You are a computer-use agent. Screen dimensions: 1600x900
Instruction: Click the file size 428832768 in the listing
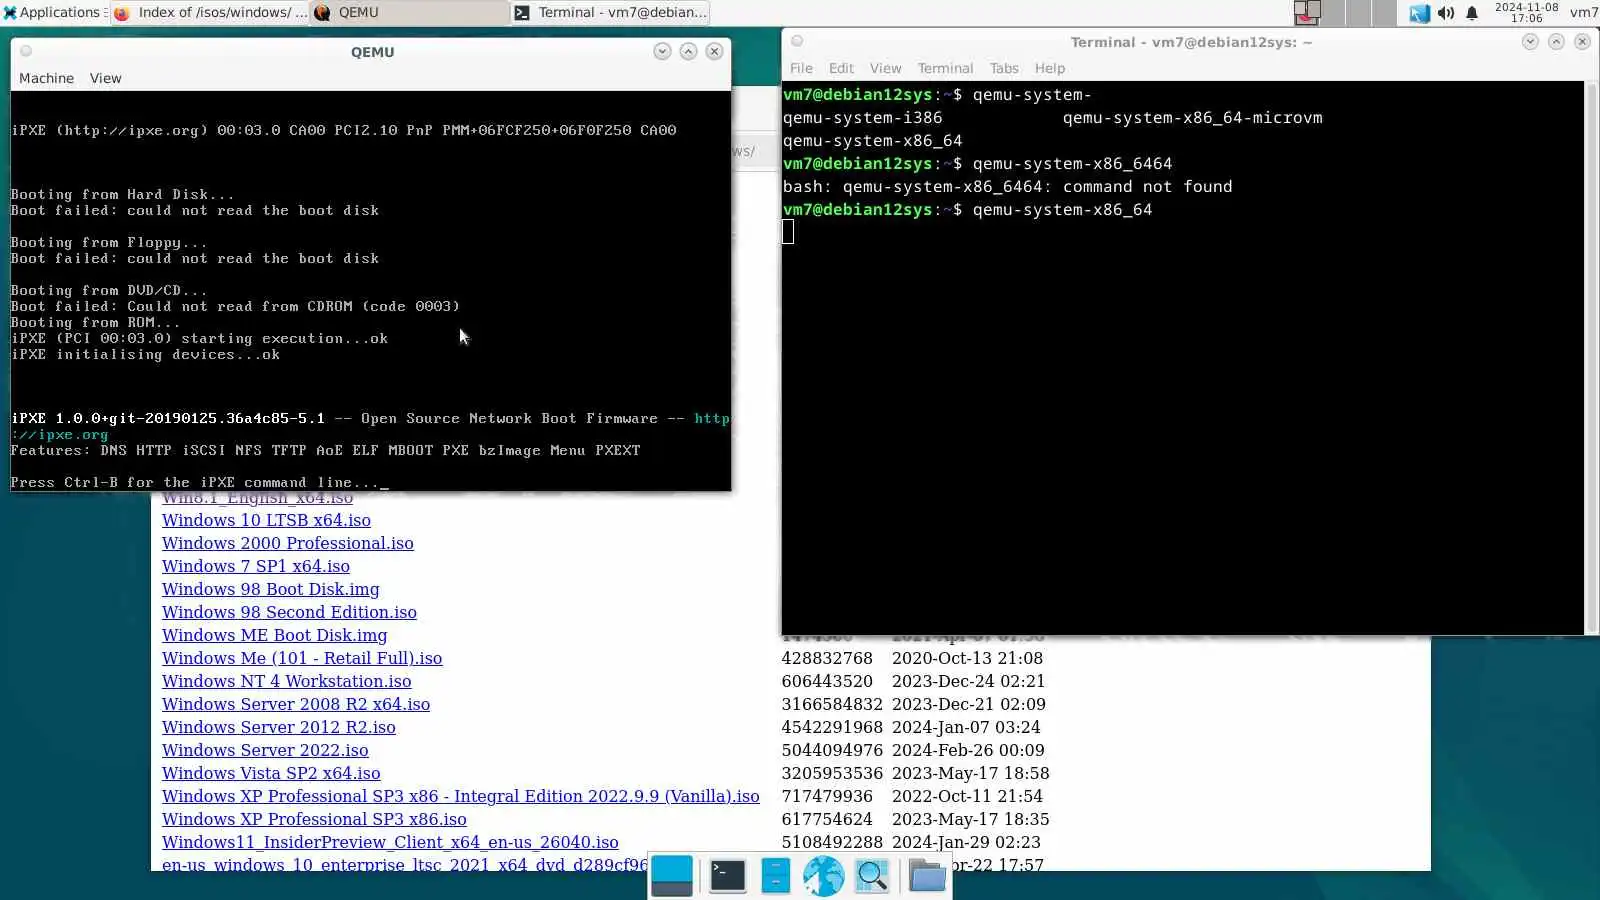pos(827,658)
